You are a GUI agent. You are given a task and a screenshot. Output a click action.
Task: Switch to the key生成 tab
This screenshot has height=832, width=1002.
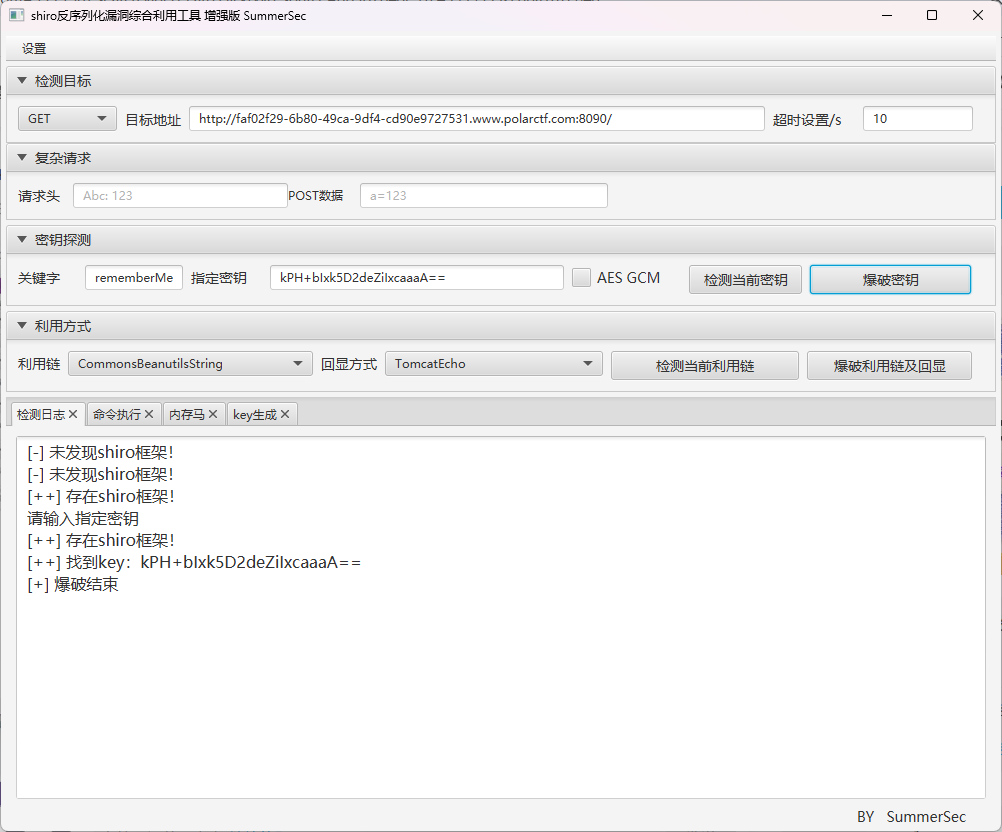[255, 413]
